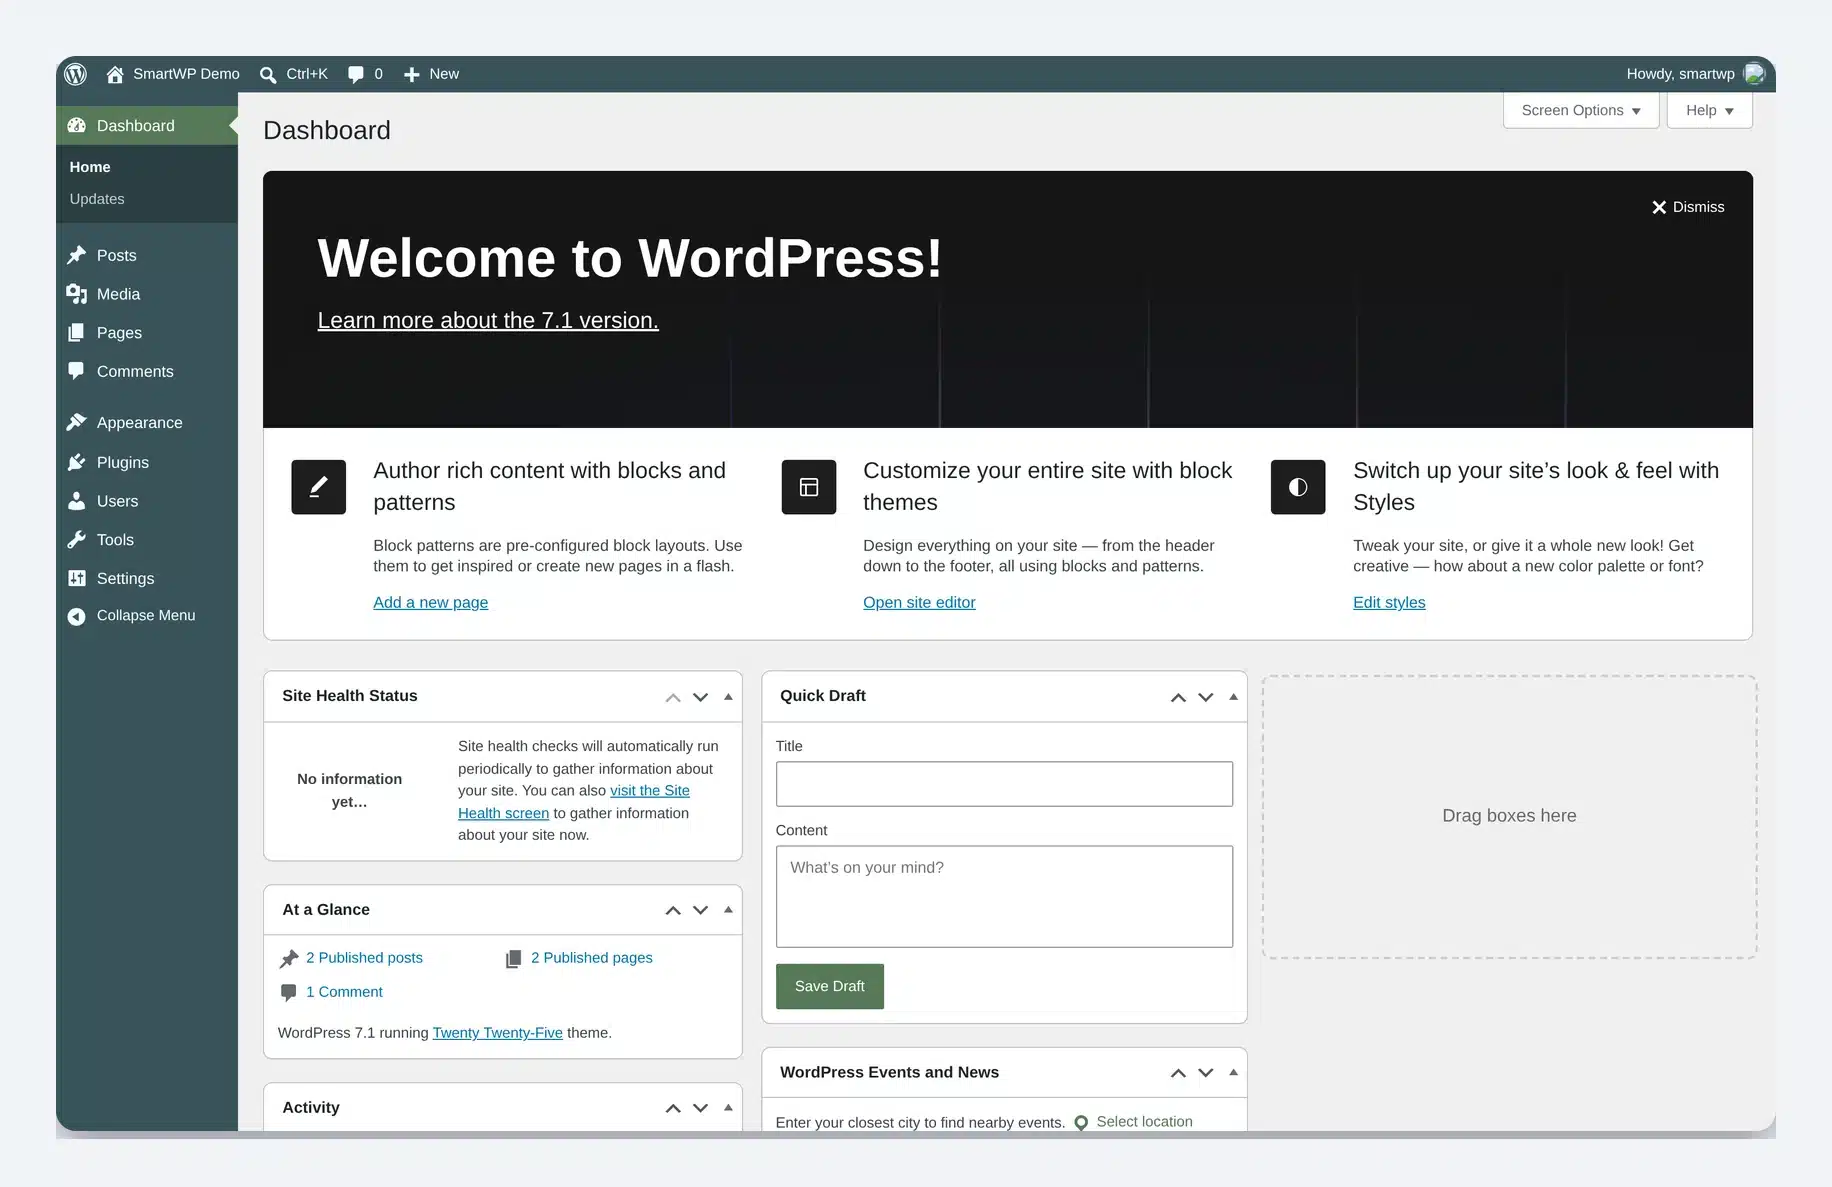Click the 2 Published posts link
Viewport: 1832px width, 1187px height.
[x=364, y=958]
